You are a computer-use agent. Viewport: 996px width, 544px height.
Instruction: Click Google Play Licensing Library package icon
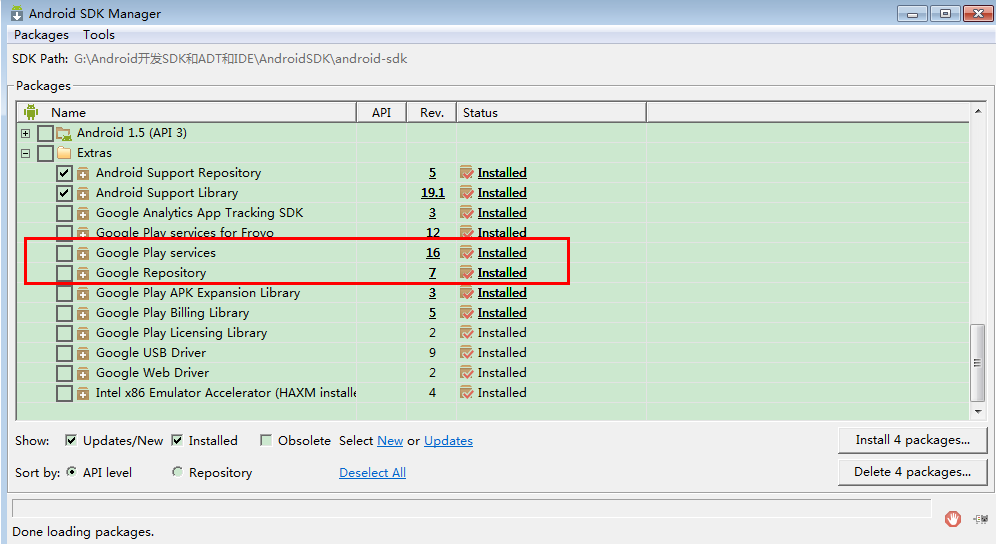[83, 334]
